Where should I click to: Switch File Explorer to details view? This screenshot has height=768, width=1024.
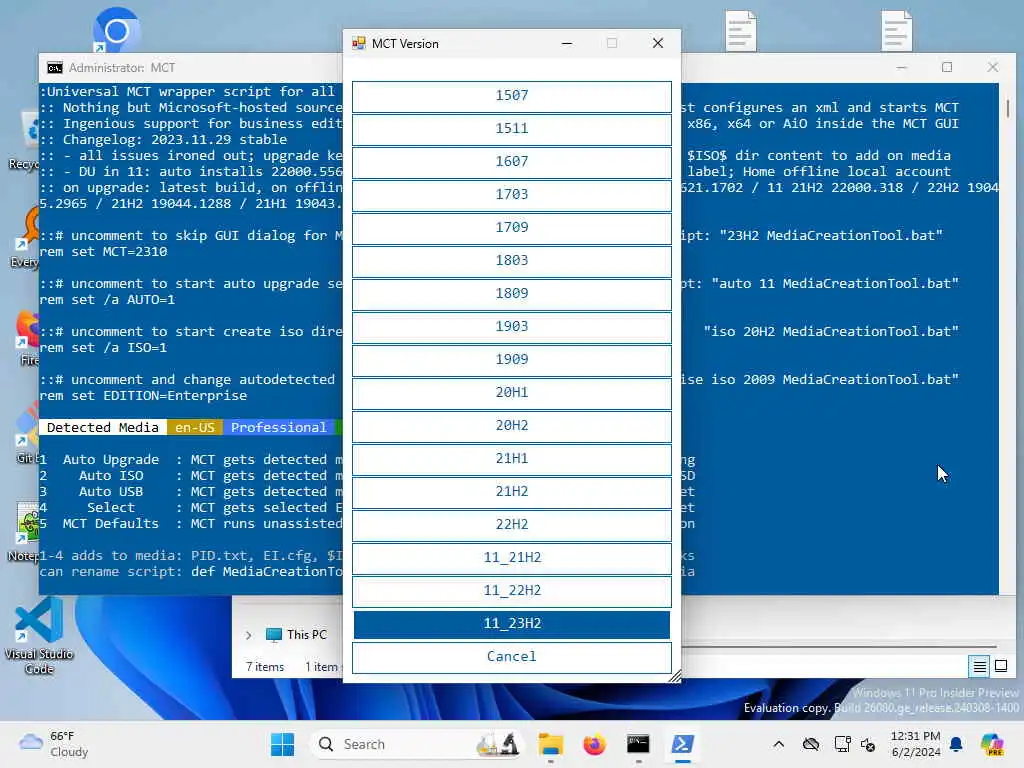pos(980,667)
